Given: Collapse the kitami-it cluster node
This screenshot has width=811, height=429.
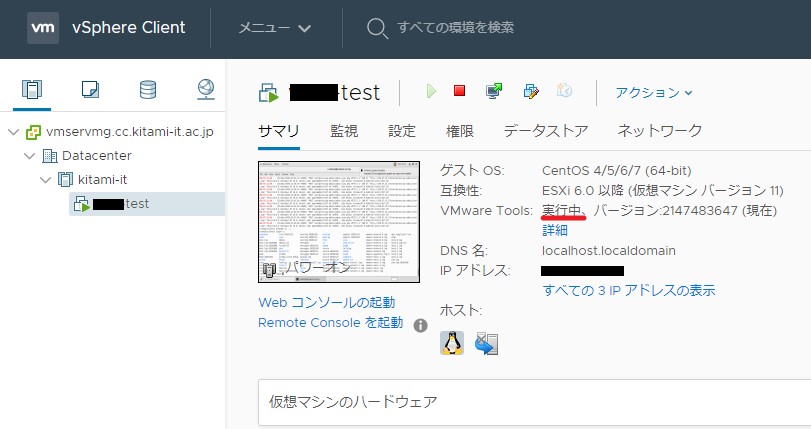Looking at the screenshot, I should [x=46, y=180].
